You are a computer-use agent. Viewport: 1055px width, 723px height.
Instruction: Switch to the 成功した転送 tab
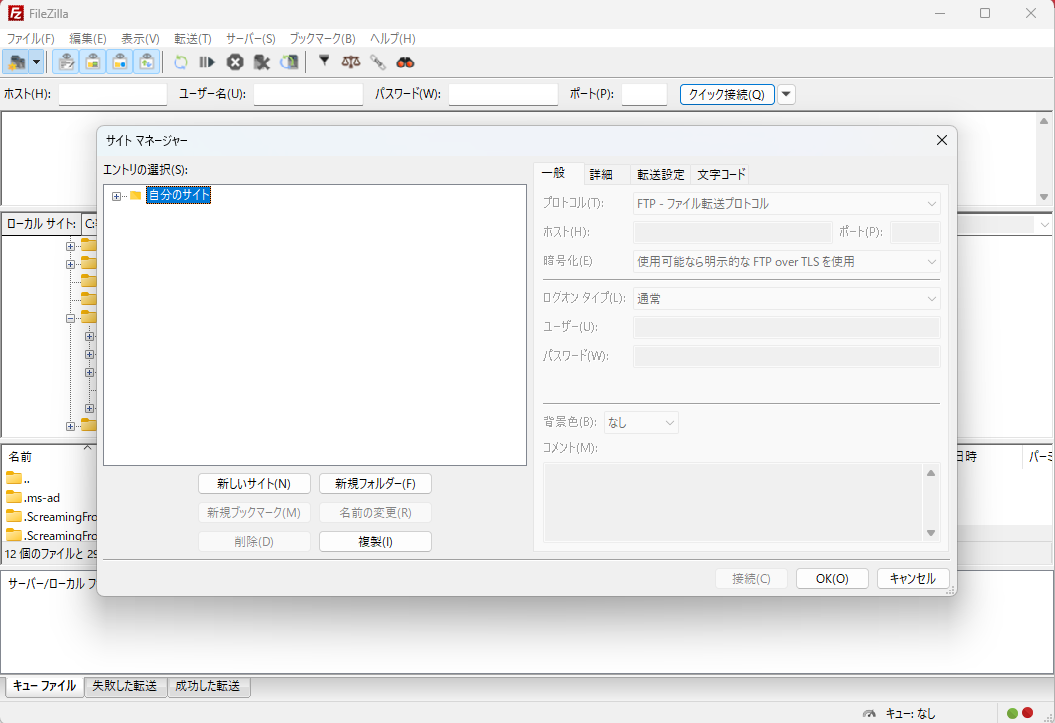[209, 686]
